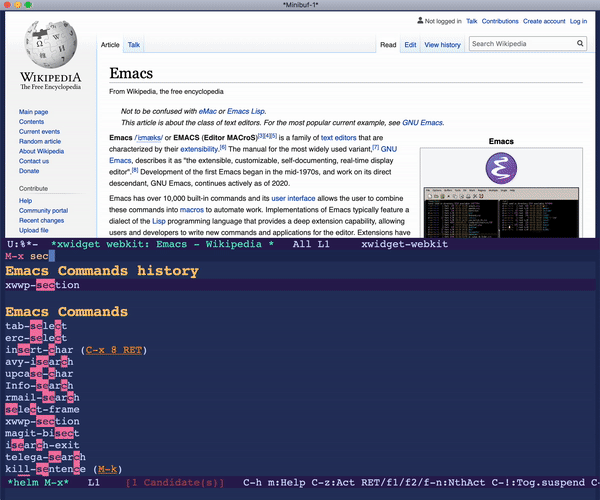Click the search magnifier icon
This screenshot has height=500, width=600.
coord(580,44)
